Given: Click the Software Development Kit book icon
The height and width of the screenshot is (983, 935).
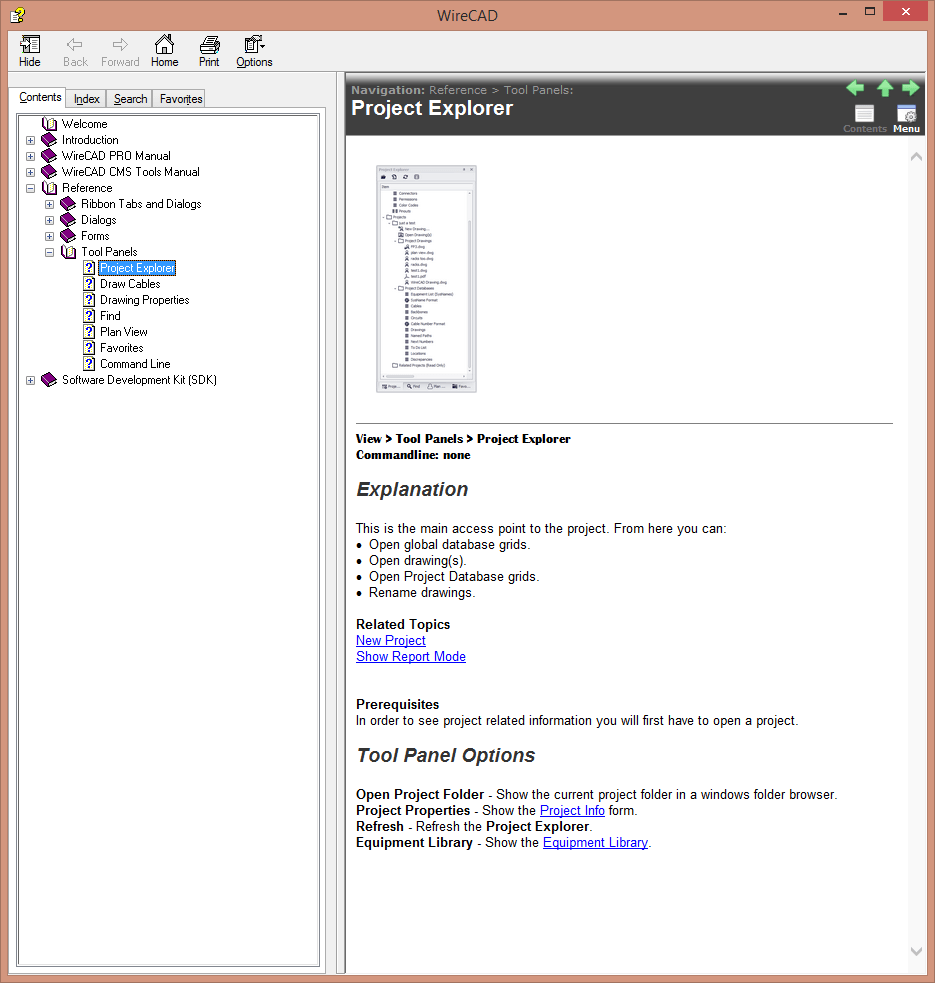Looking at the screenshot, I should [49, 380].
